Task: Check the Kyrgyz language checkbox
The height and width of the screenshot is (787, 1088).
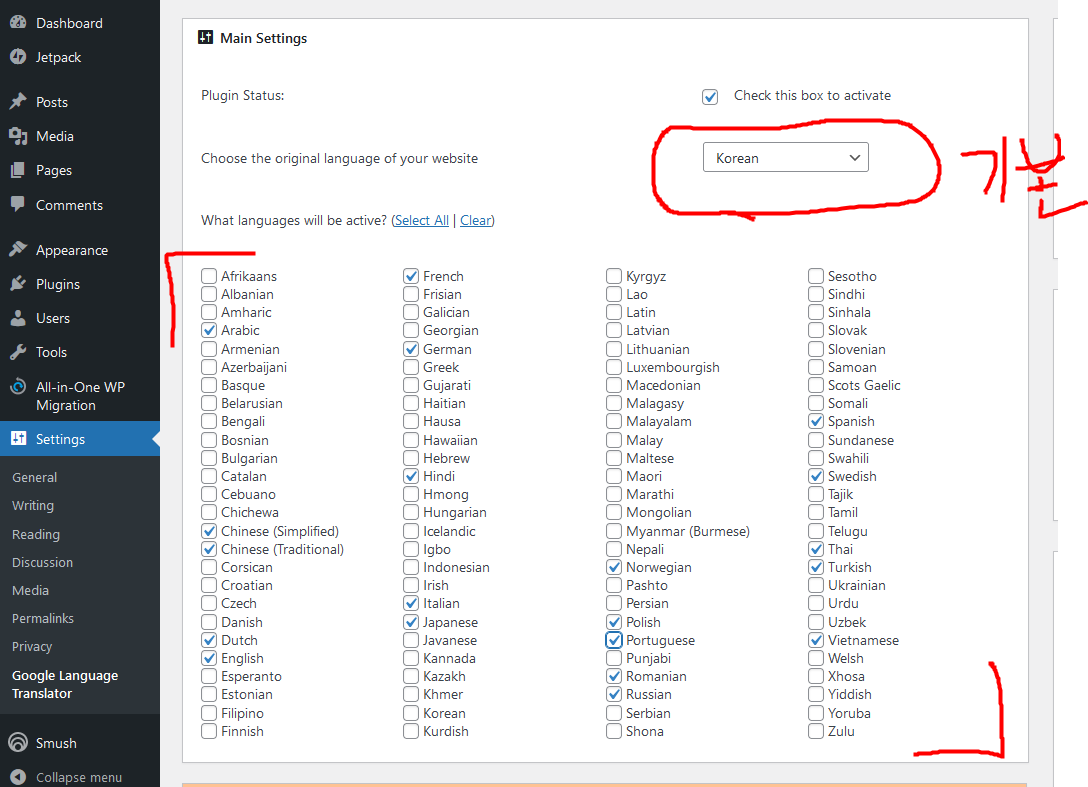Action: point(613,276)
